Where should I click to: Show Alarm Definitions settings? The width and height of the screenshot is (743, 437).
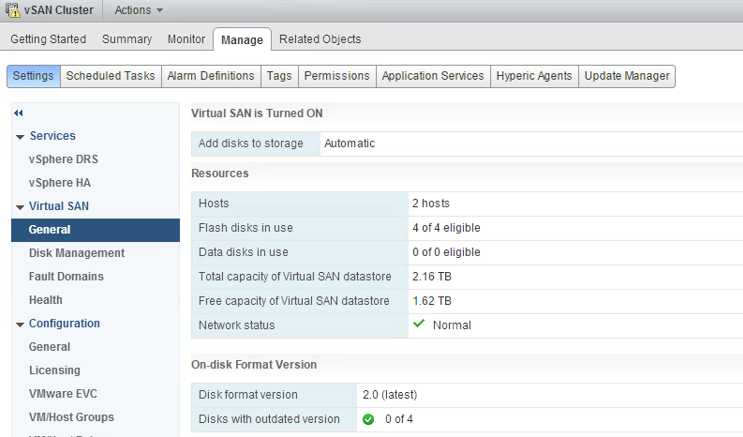click(211, 76)
